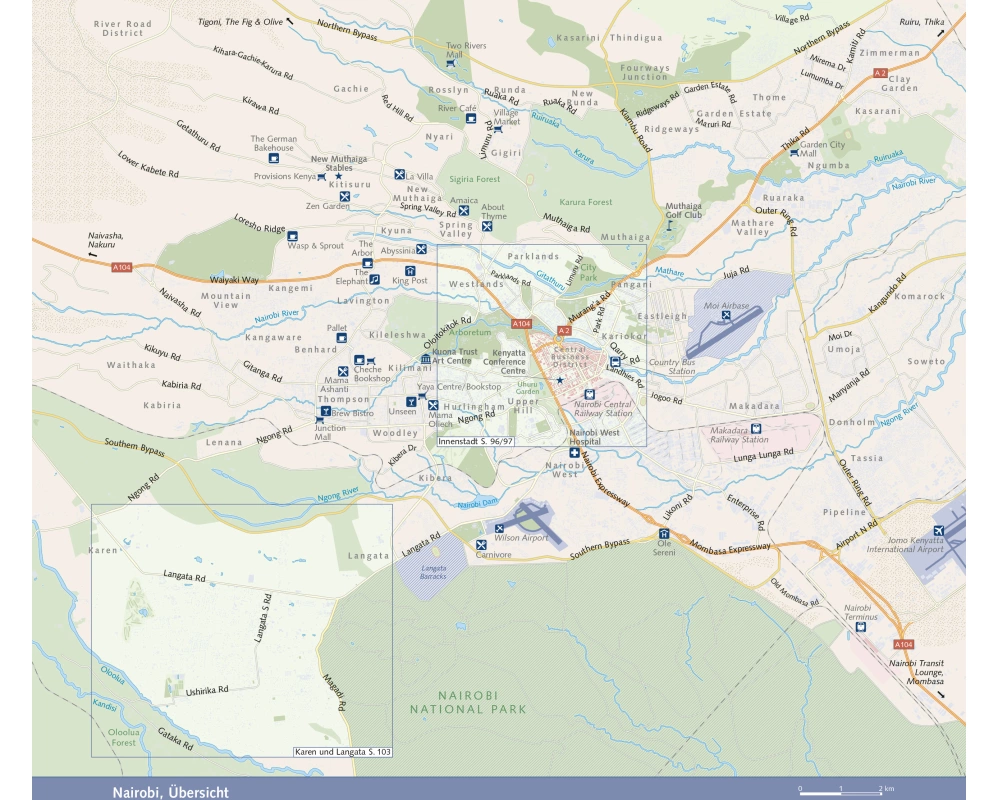Open the Innenstadt S. 96/97 page reference
The height and width of the screenshot is (800, 1000).
click(475, 441)
